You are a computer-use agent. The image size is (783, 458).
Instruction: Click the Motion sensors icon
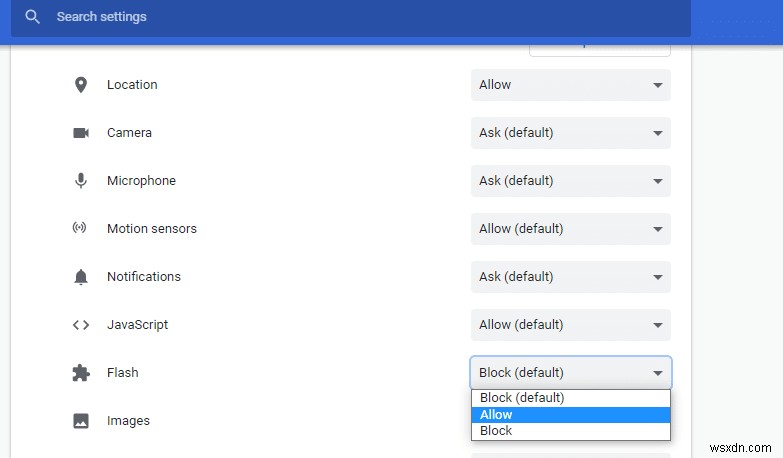point(81,229)
